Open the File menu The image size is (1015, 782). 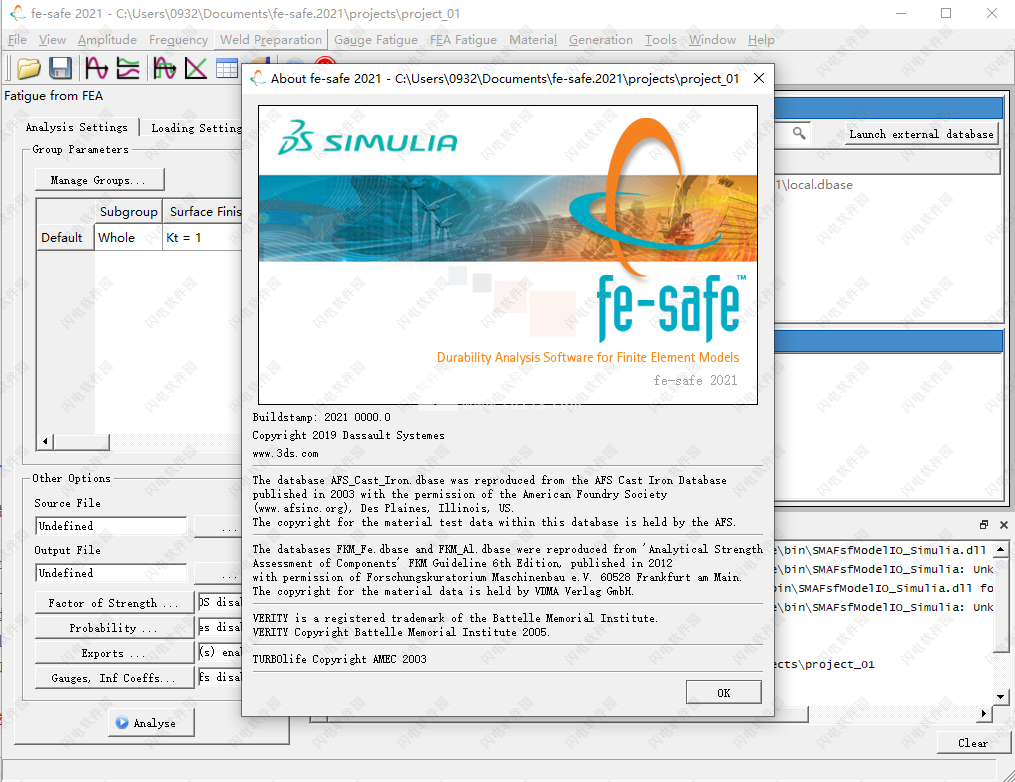click(17, 39)
